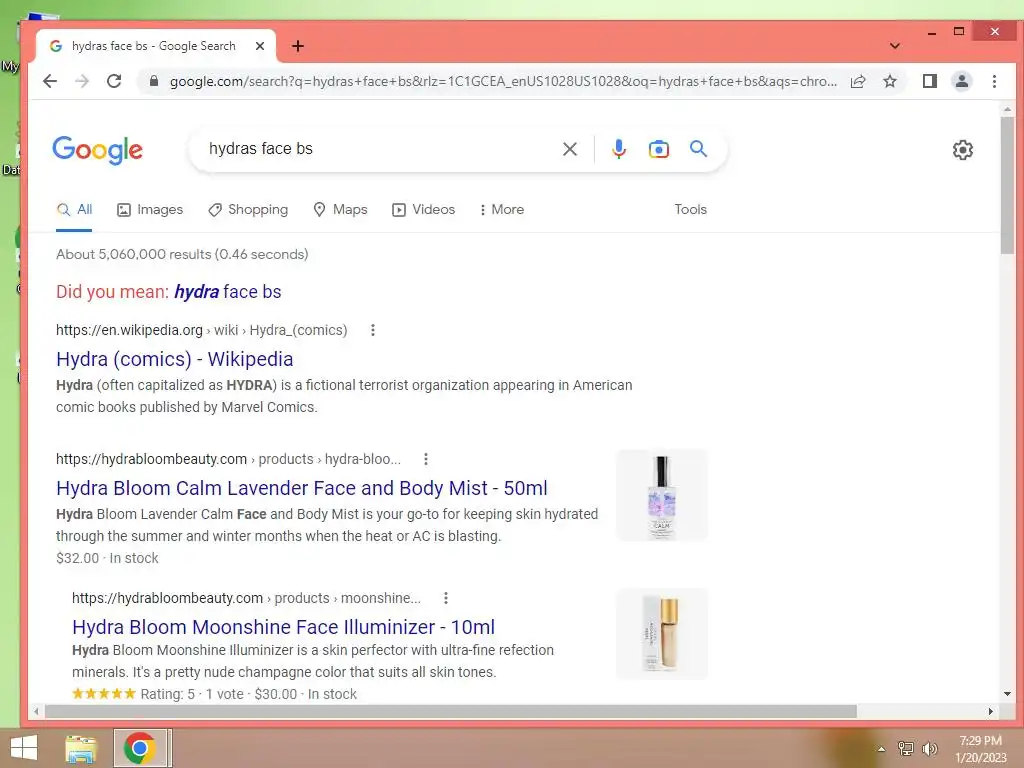Click the '$32.00 · In stock' text
This screenshot has width=1024, height=768.
[x=107, y=558]
